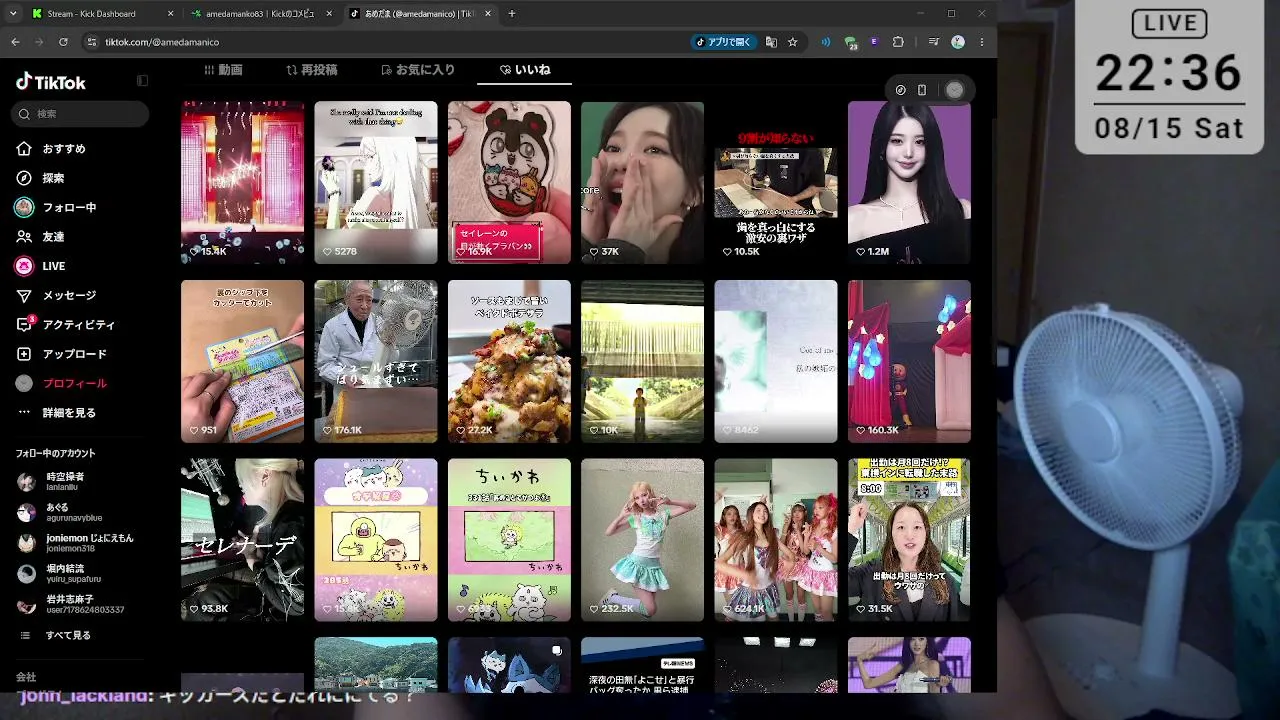Open the video thumbnail with 176.1K likes
This screenshot has height=720, width=1280.
[375, 361]
